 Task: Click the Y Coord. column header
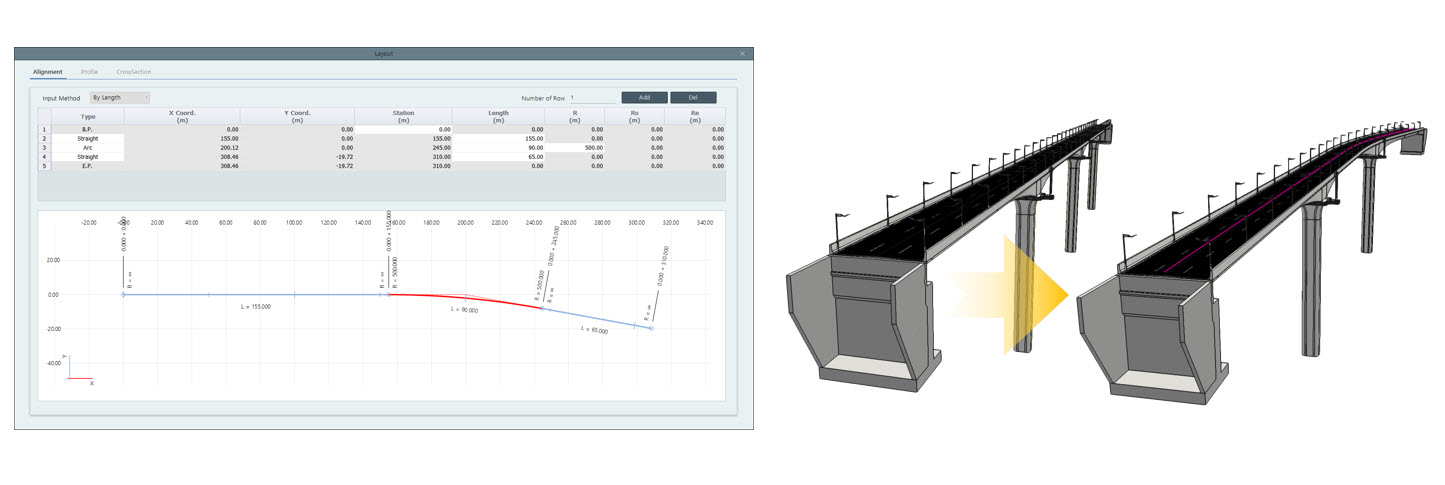(x=298, y=116)
